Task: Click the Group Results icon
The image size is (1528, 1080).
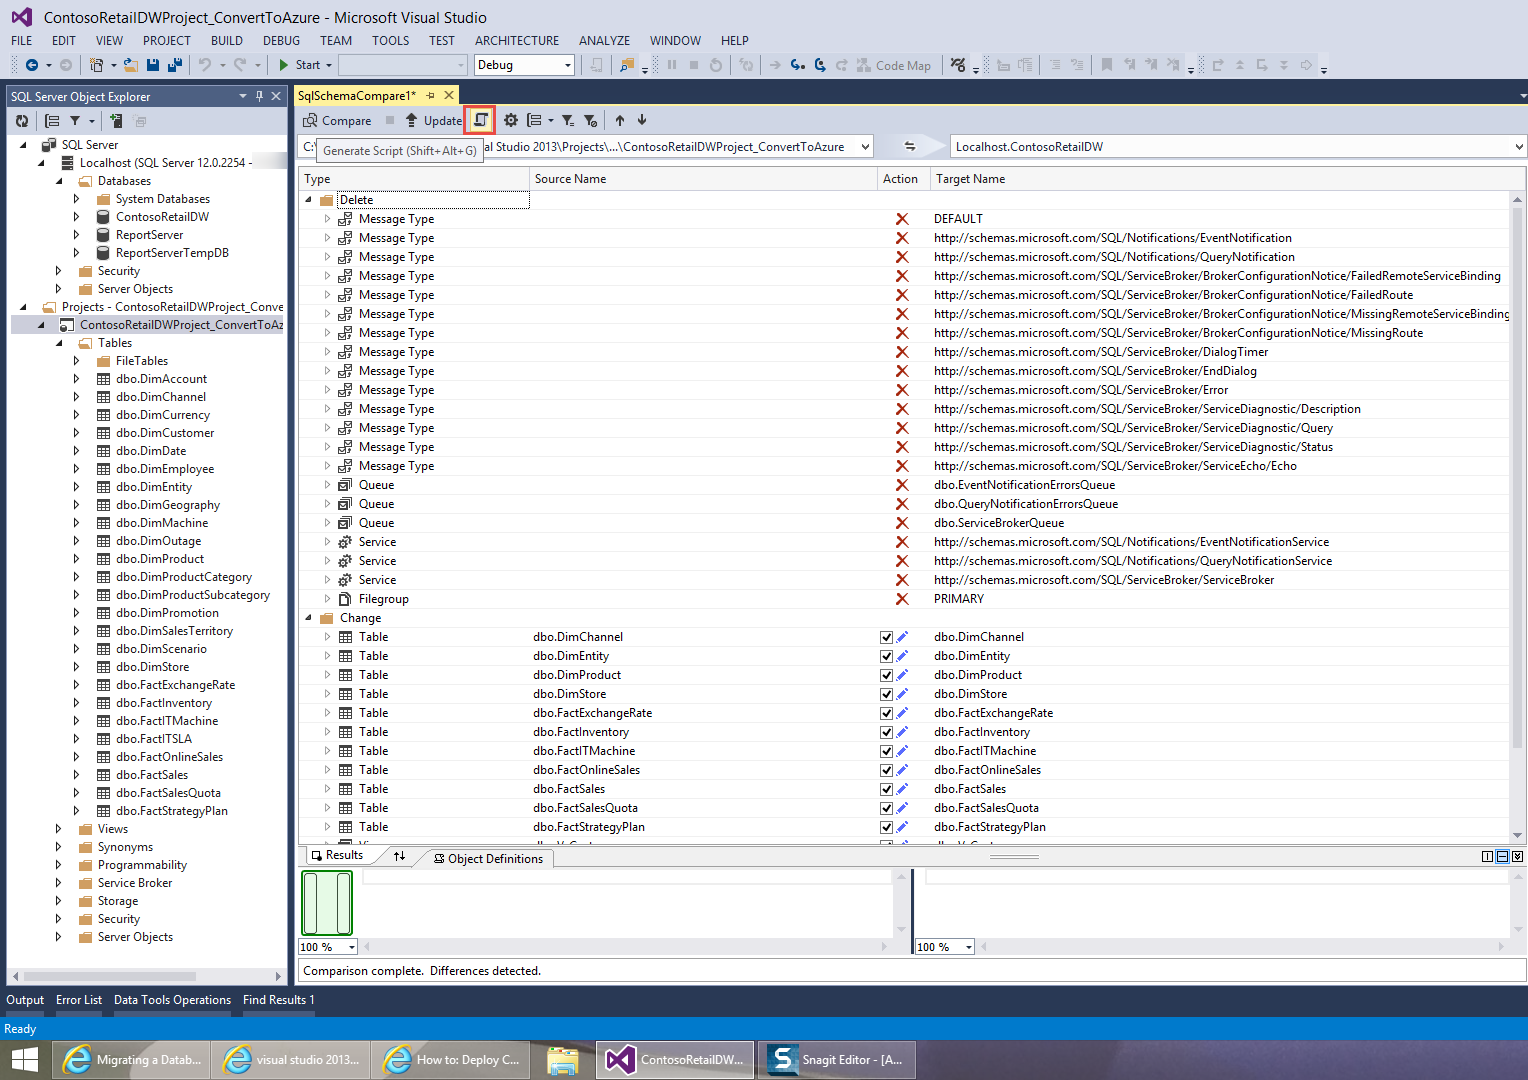Action: [x=535, y=120]
